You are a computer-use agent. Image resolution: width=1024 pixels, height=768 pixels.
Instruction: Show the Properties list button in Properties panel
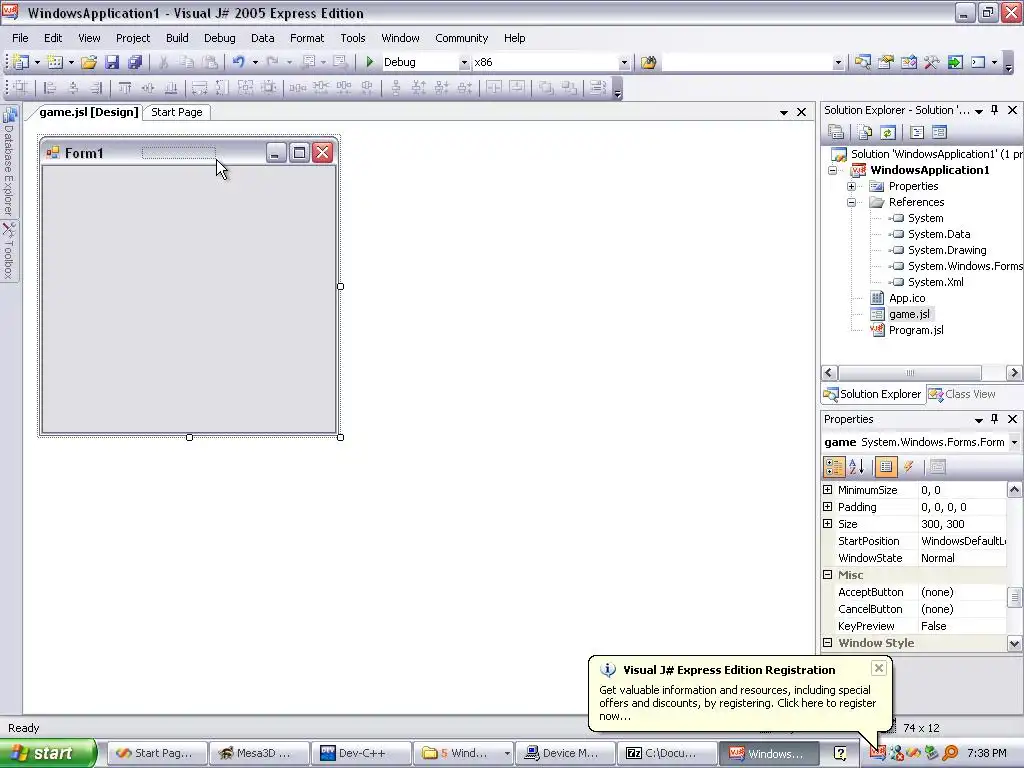[x=886, y=466]
